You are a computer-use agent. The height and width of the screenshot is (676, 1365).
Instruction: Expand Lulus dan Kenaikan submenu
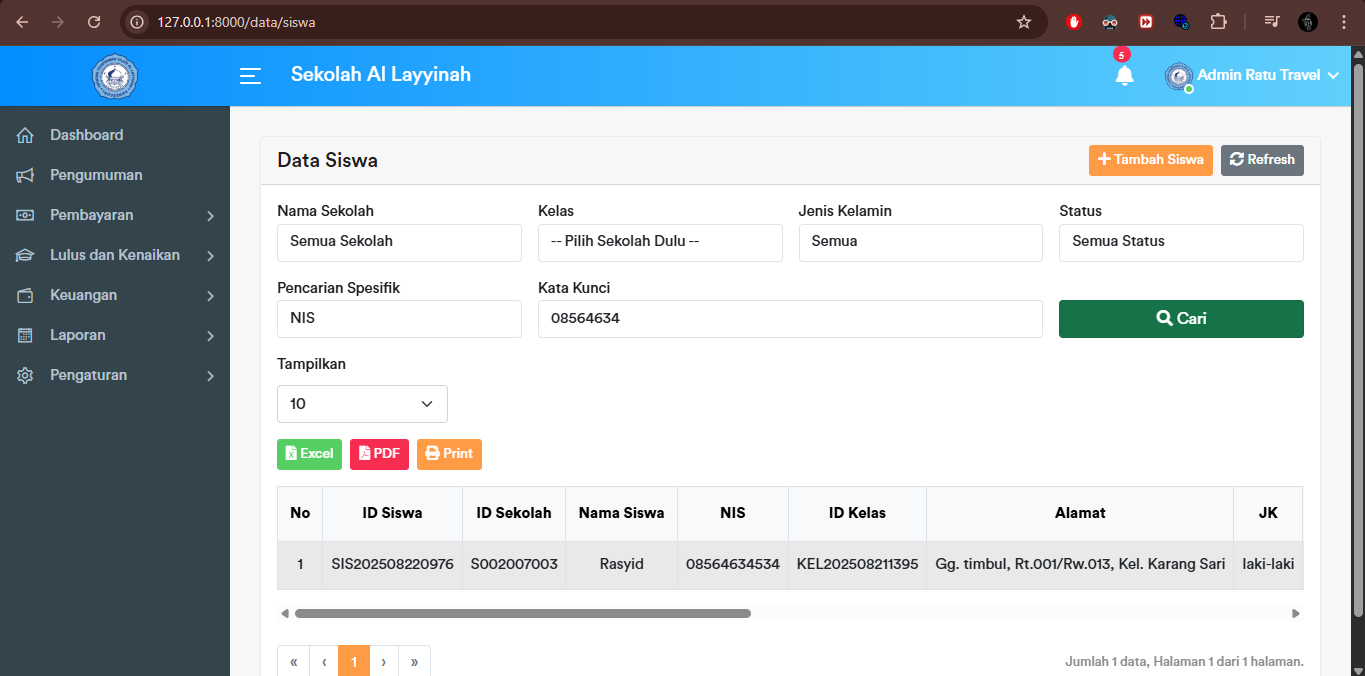(115, 255)
